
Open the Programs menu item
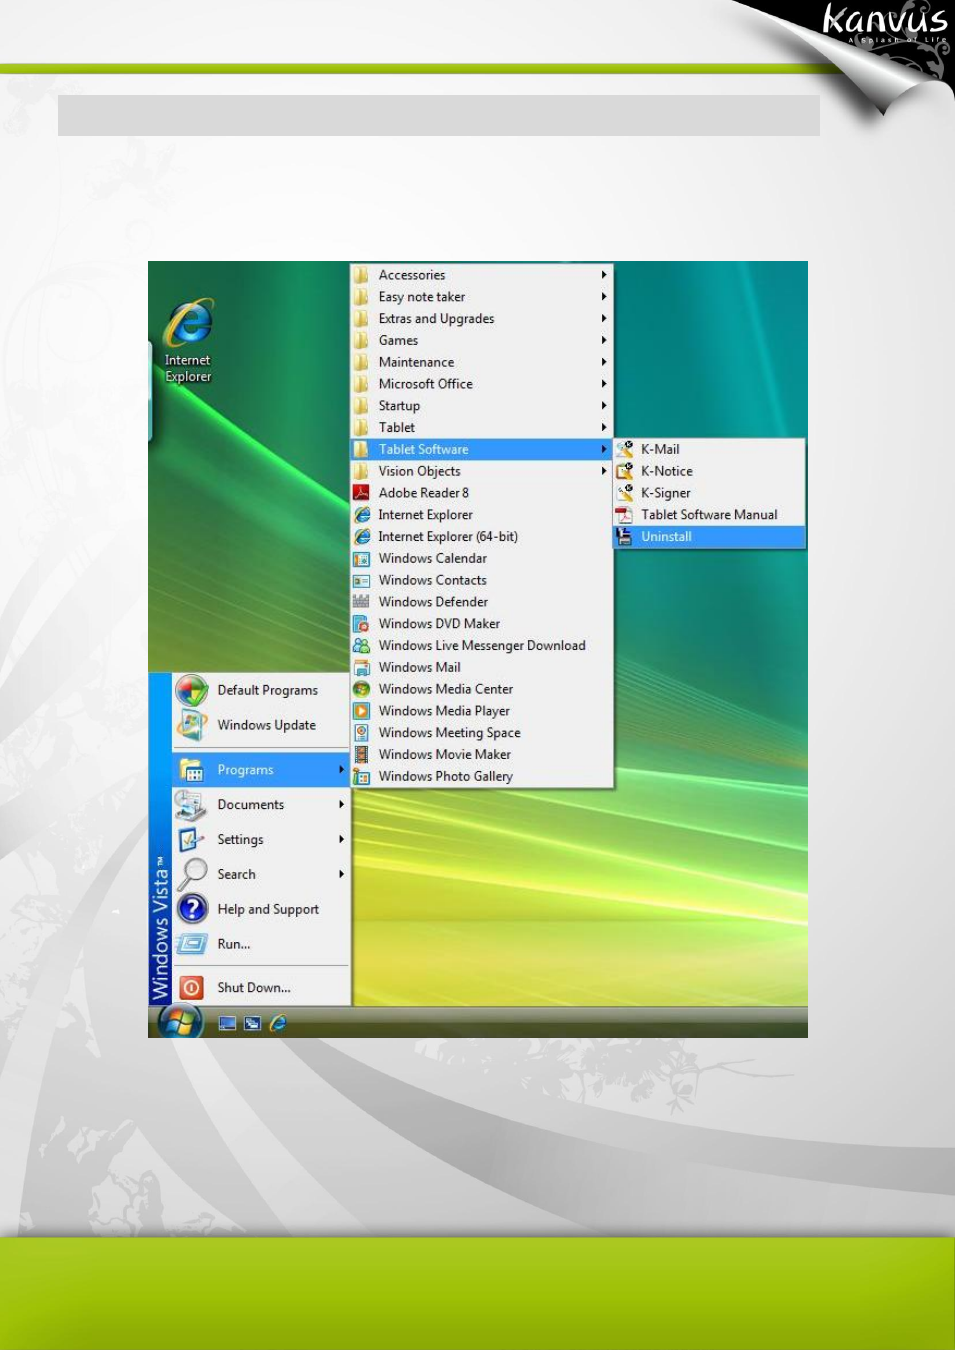tap(261, 770)
